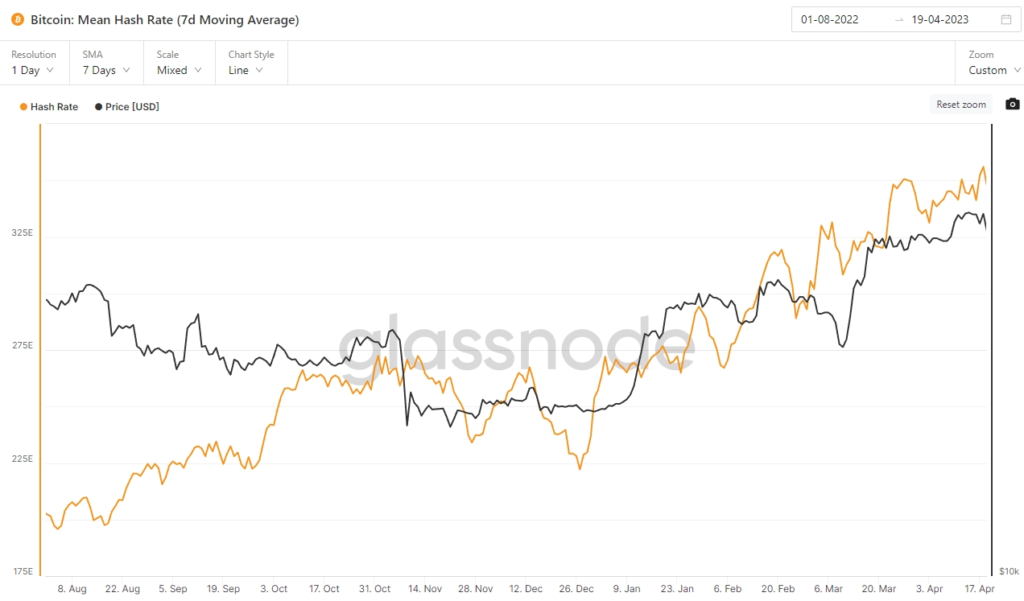Click the 26. Dec x-axis label
This screenshot has height=601, width=1024.
[x=577, y=590]
